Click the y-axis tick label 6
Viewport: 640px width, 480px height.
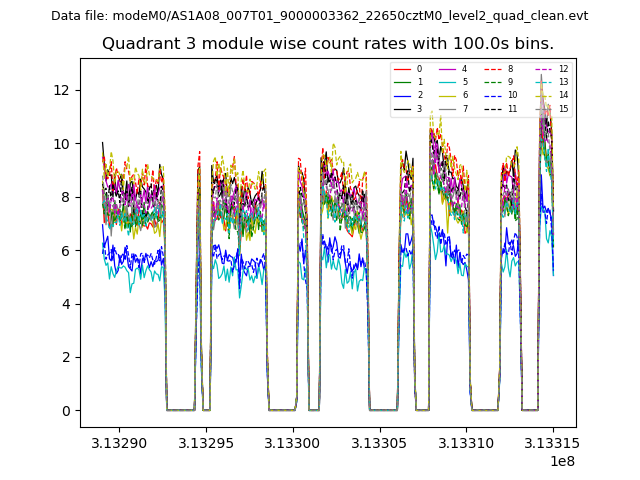click(x=67, y=250)
